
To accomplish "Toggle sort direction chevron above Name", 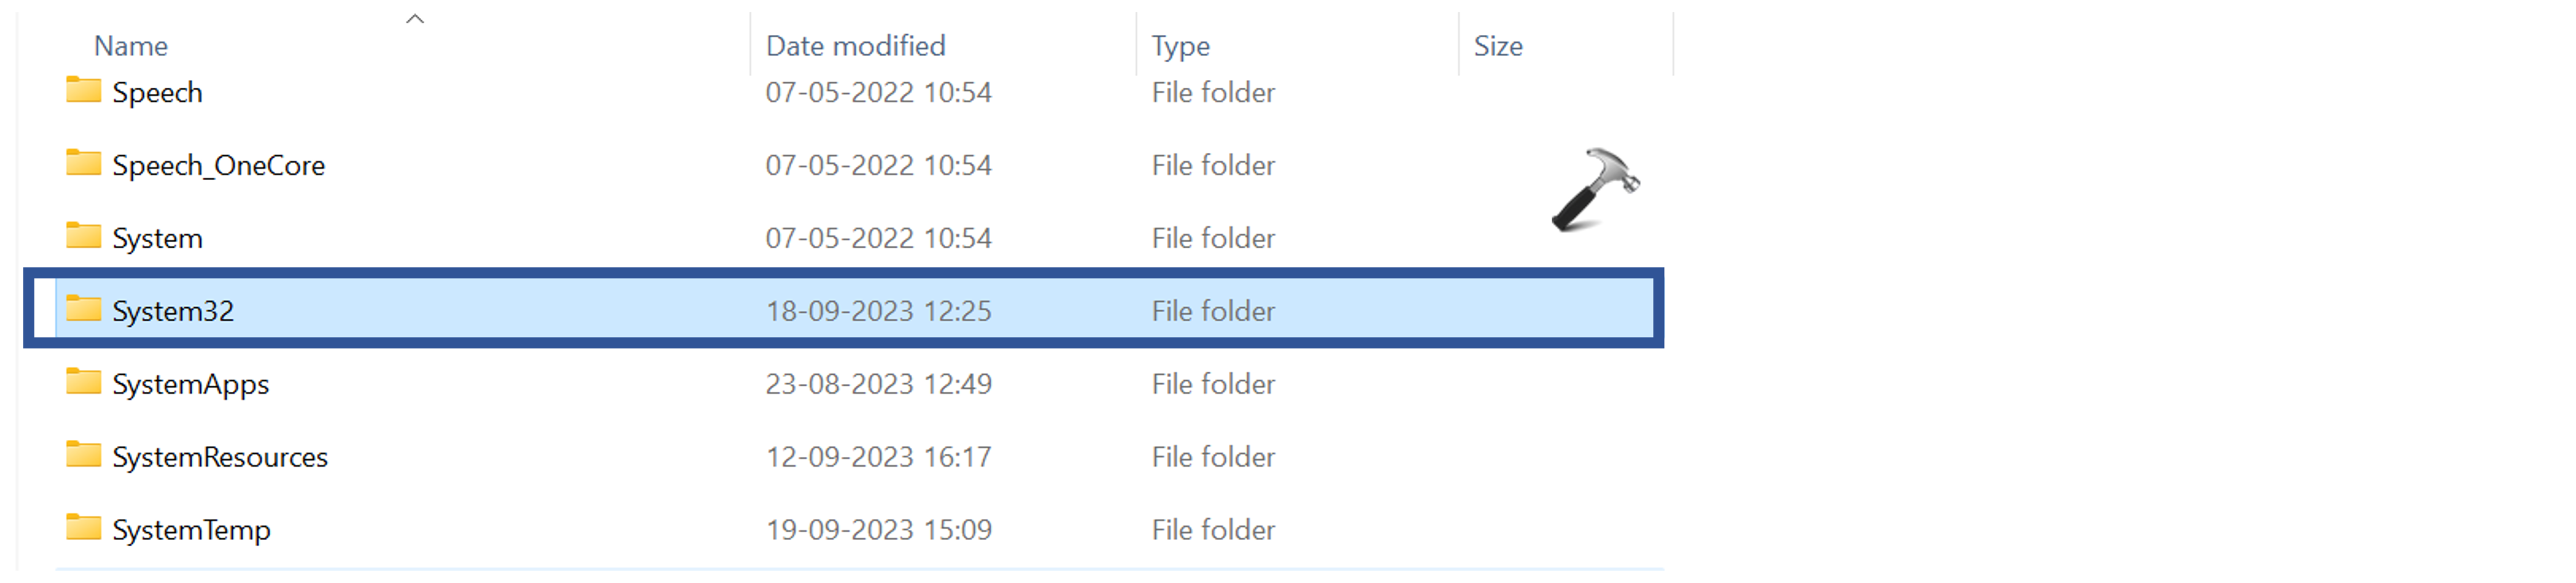I will pyautogui.click(x=415, y=19).
